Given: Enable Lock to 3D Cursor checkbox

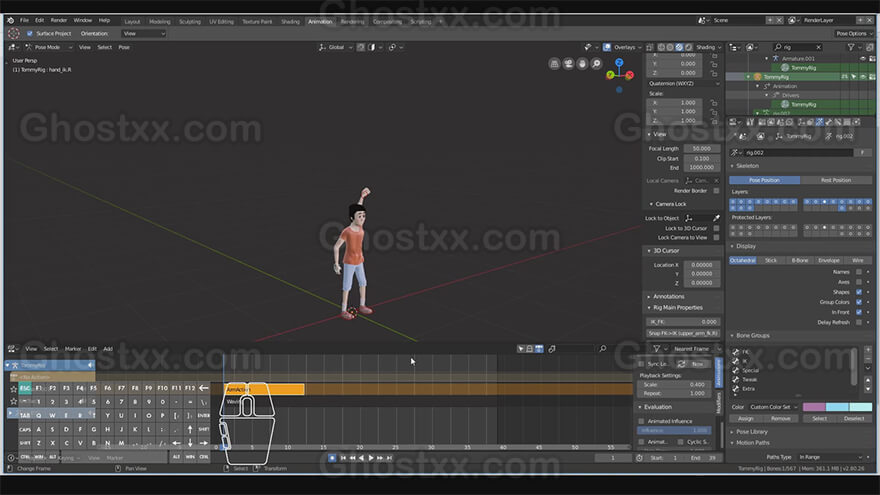Looking at the screenshot, I should click(x=716, y=228).
